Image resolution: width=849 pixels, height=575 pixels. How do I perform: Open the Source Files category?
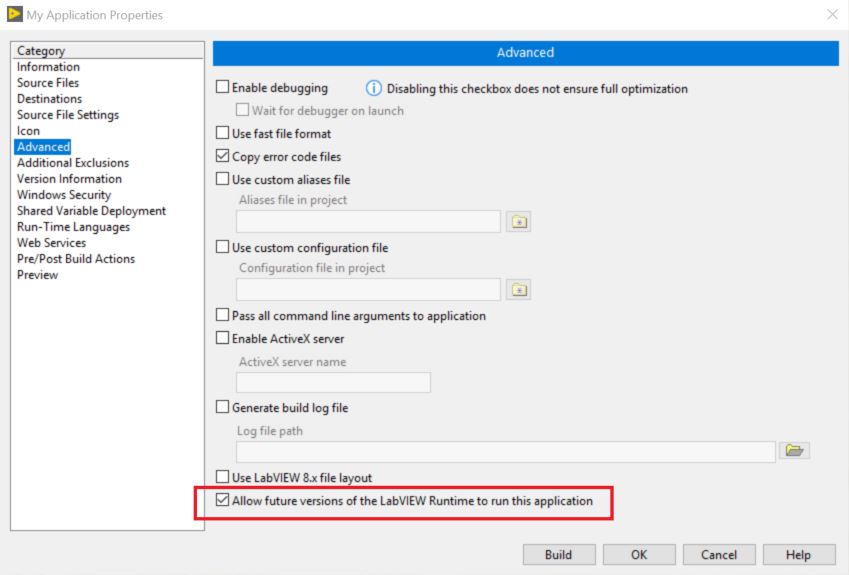(x=48, y=83)
